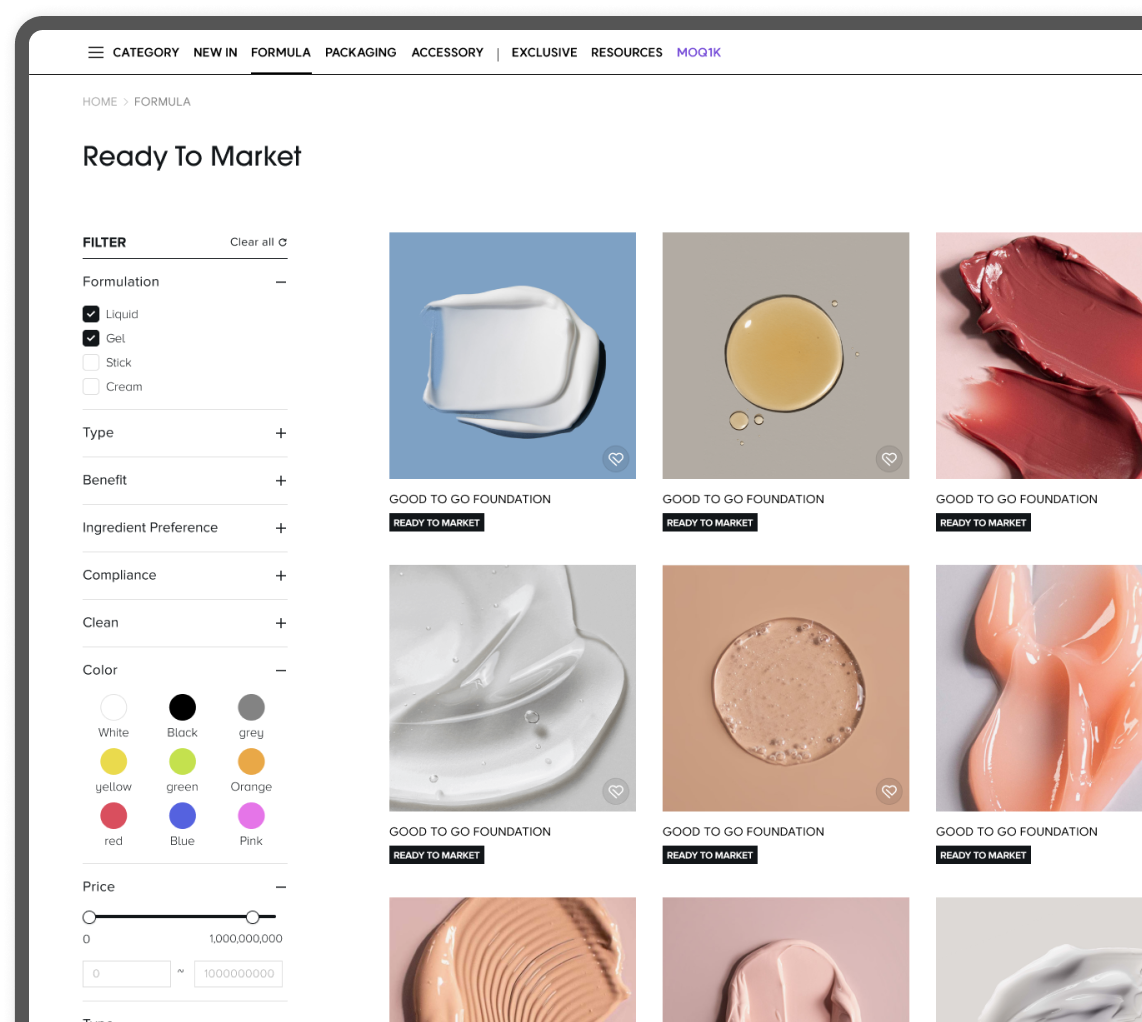Select the Orange color swatch
The height and width of the screenshot is (1022, 1142).
tap(251, 762)
